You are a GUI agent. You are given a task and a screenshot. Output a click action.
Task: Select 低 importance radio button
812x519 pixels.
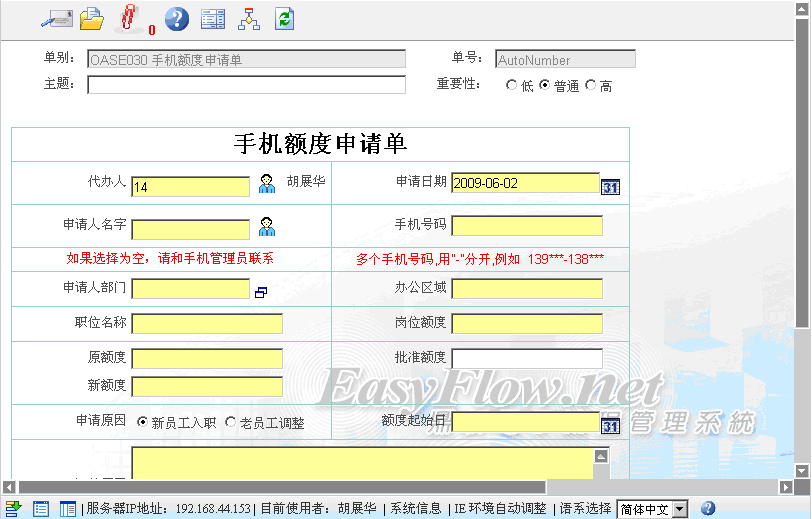(x=512, y=86)
